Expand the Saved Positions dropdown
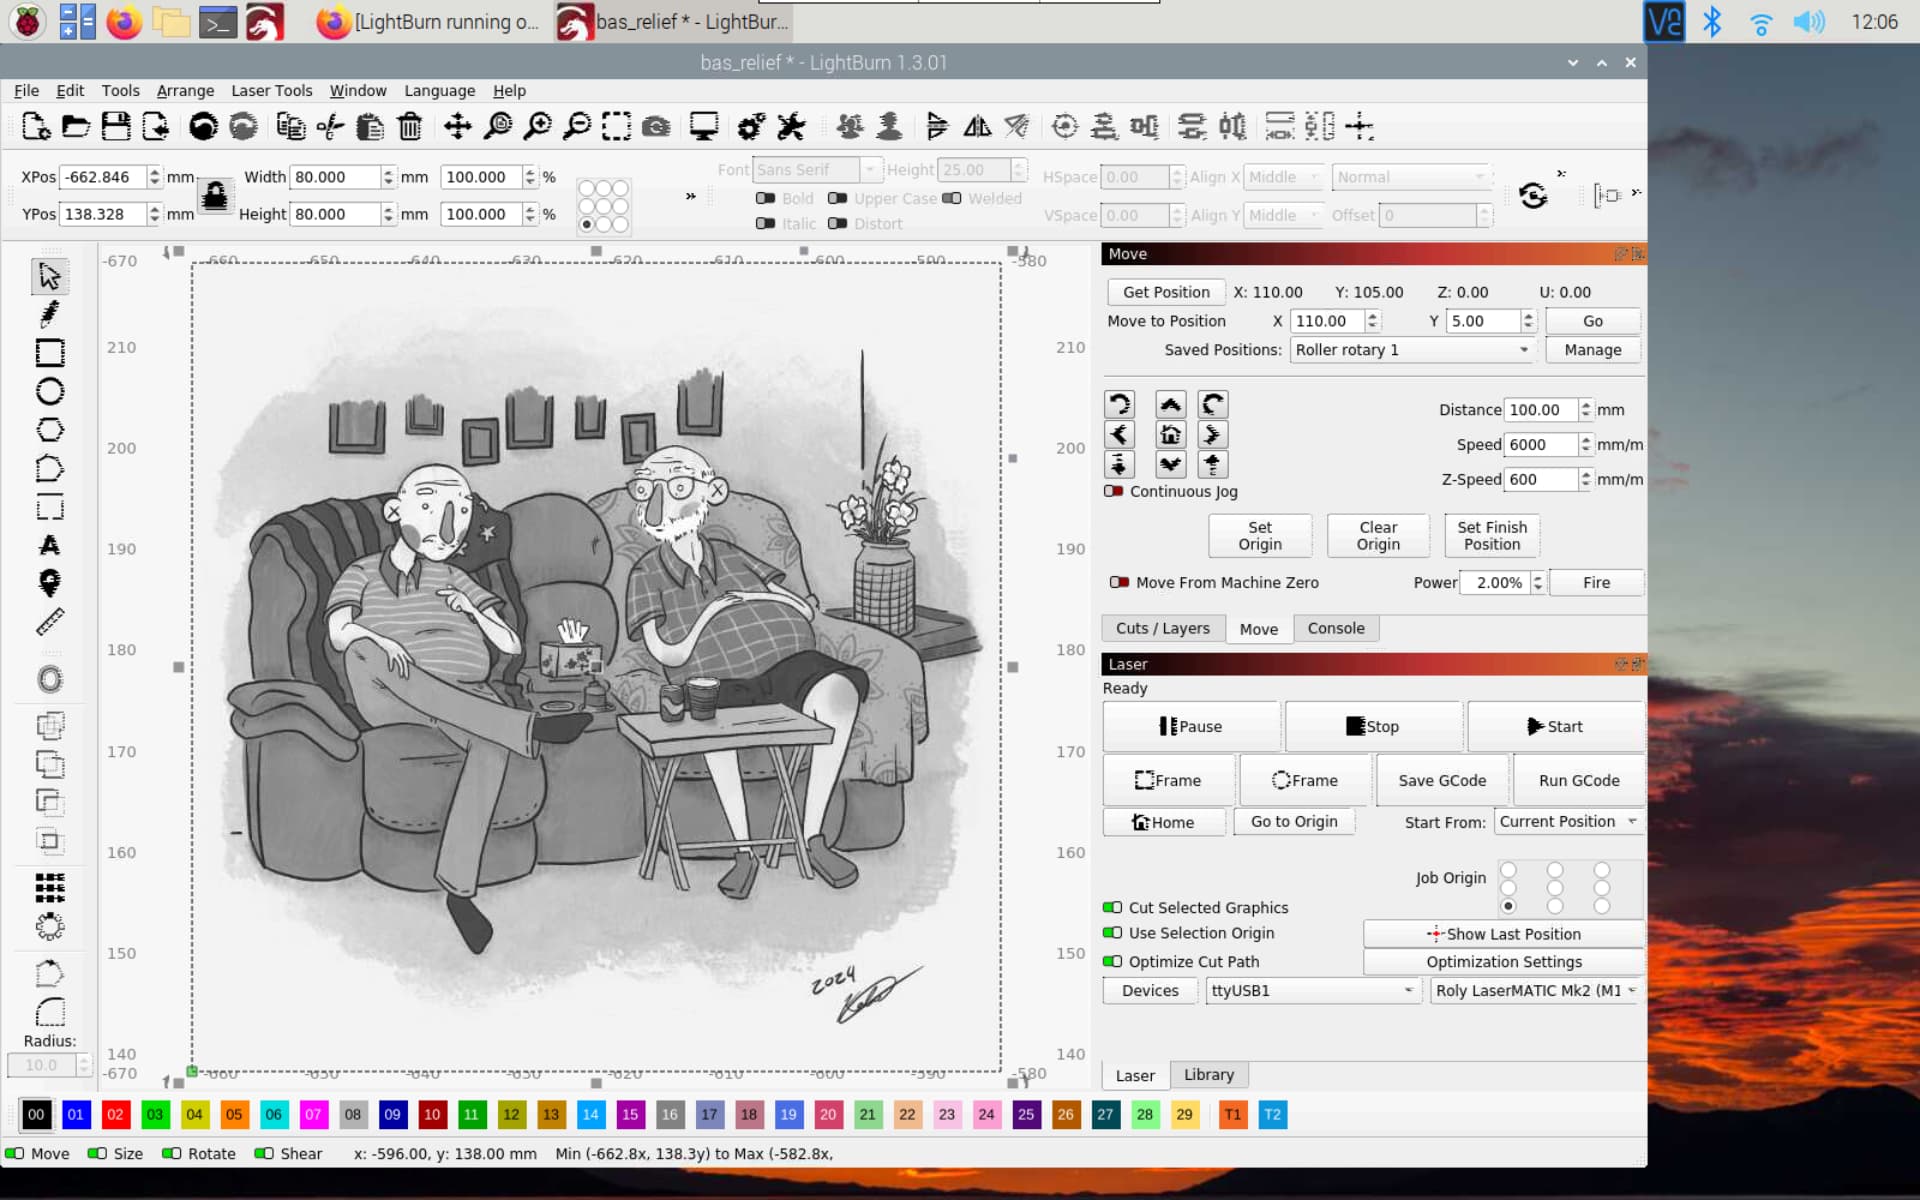Image resolution: width=1920 pixels, height=1200 pixels. 1412,350
